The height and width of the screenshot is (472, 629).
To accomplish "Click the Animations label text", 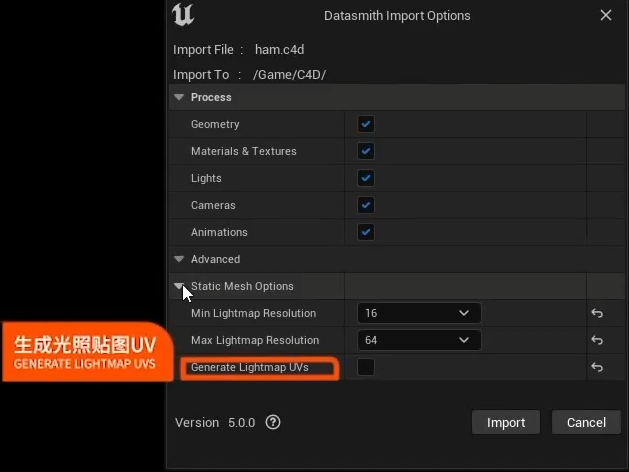I will [219, 232].
